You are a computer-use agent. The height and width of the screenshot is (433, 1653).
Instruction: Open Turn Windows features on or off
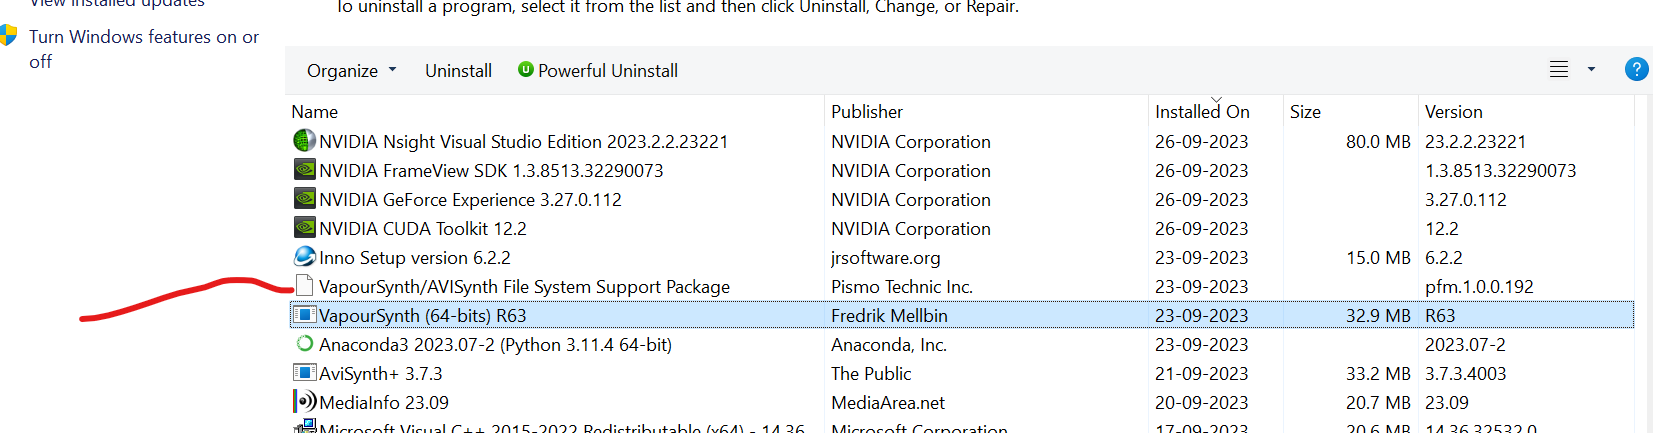143,49
